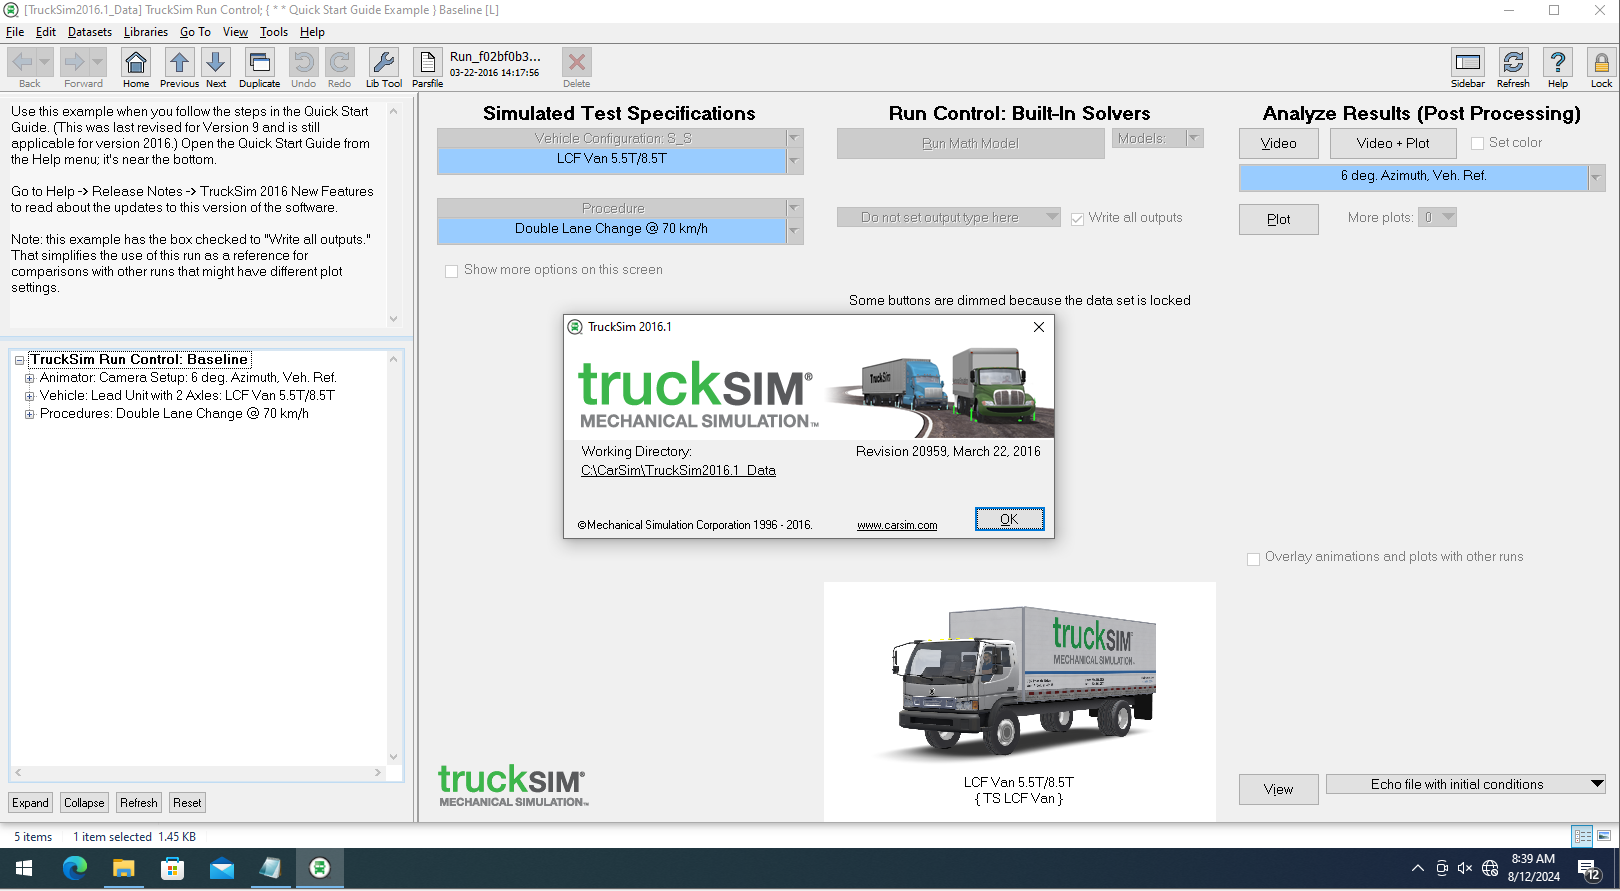Open Windows Start menu
The height and width of the screenshot is (891, 1620).
[x=24, y=868]
